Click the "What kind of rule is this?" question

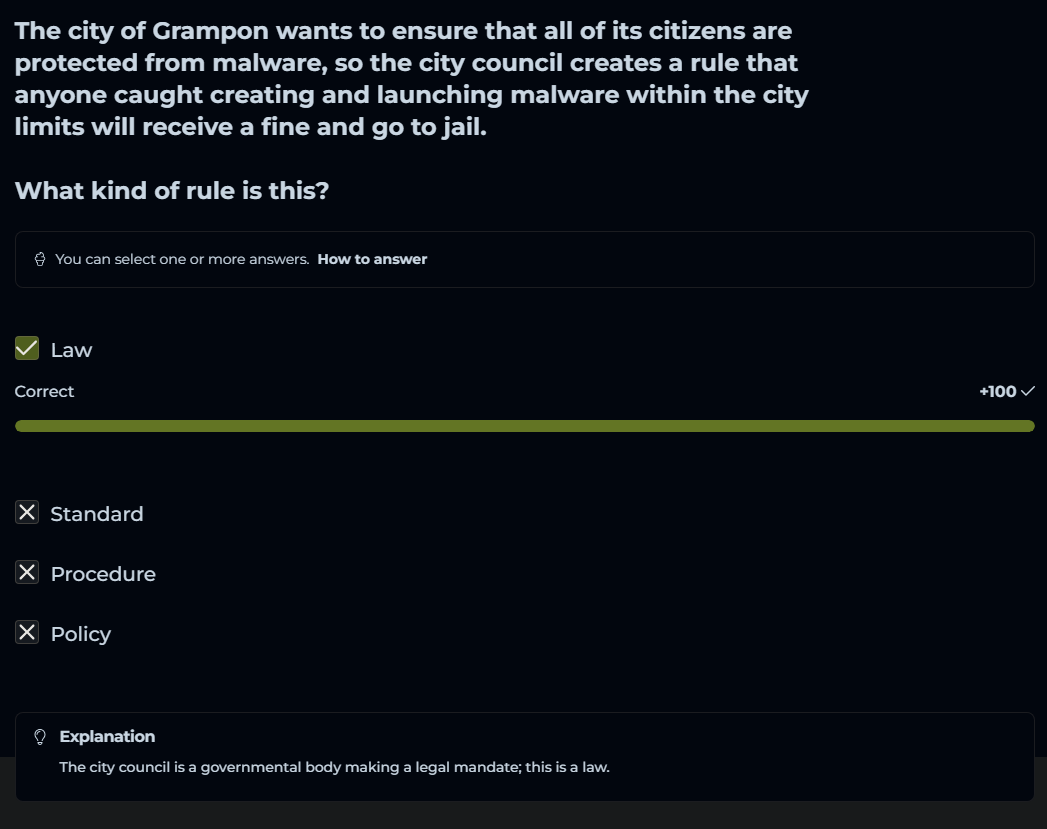pos(172,190)
